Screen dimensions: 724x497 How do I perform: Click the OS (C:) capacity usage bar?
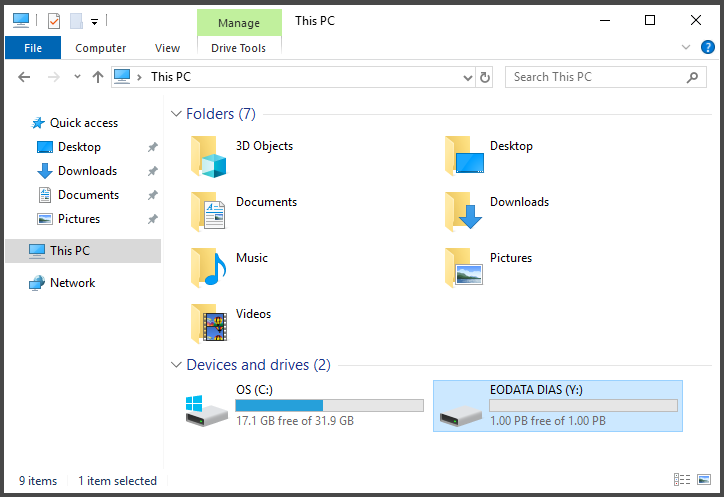tap(329, 406)
